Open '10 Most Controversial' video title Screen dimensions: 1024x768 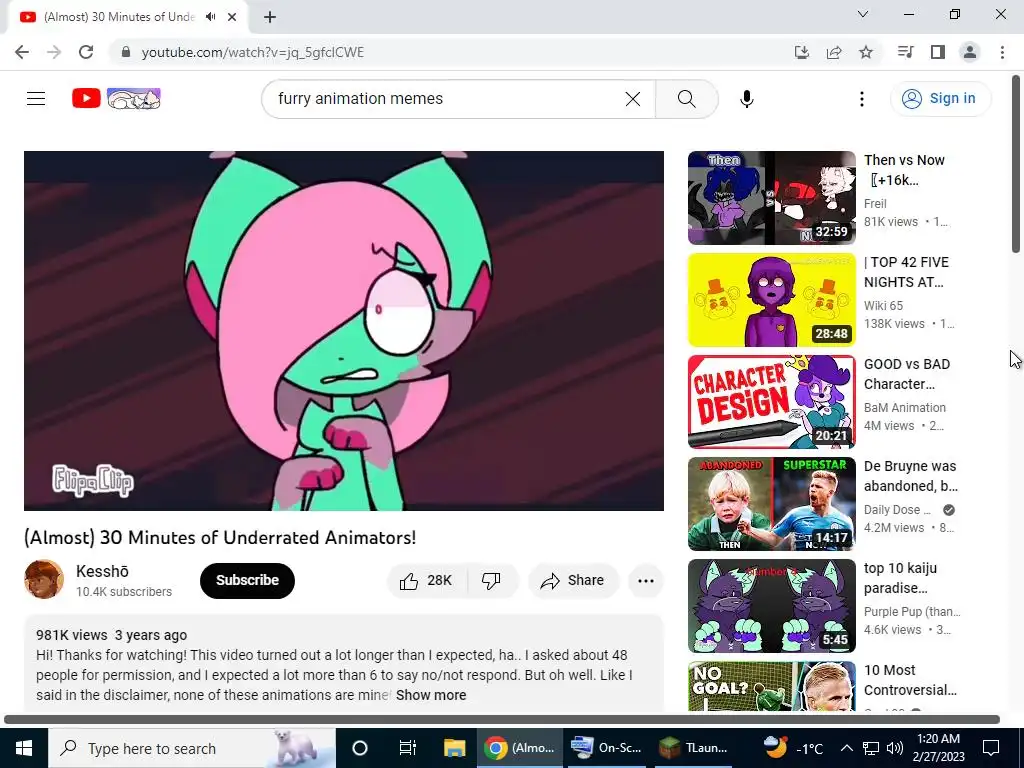(910, 680)
